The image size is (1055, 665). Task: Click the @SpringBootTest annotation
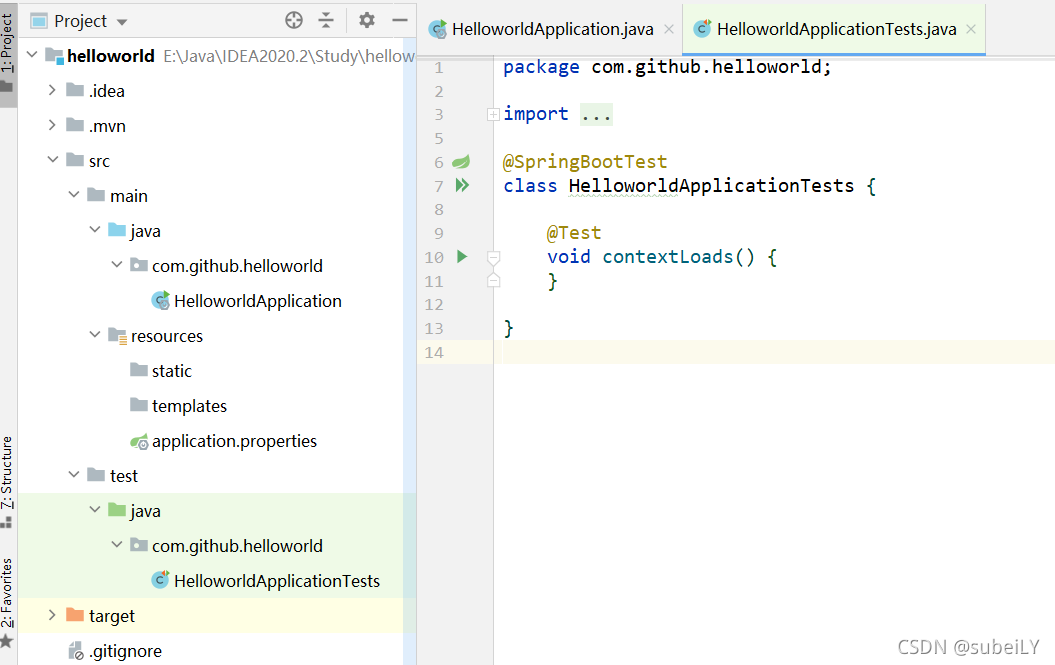[585, 162]
